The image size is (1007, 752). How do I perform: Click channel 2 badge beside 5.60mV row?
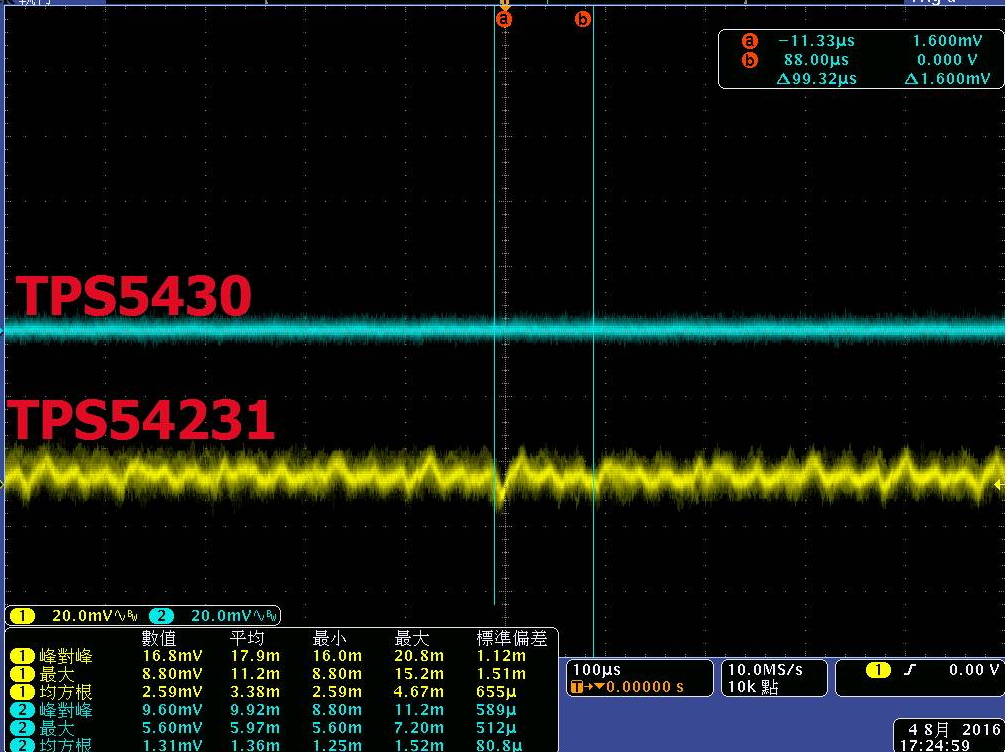click(22, 728)
